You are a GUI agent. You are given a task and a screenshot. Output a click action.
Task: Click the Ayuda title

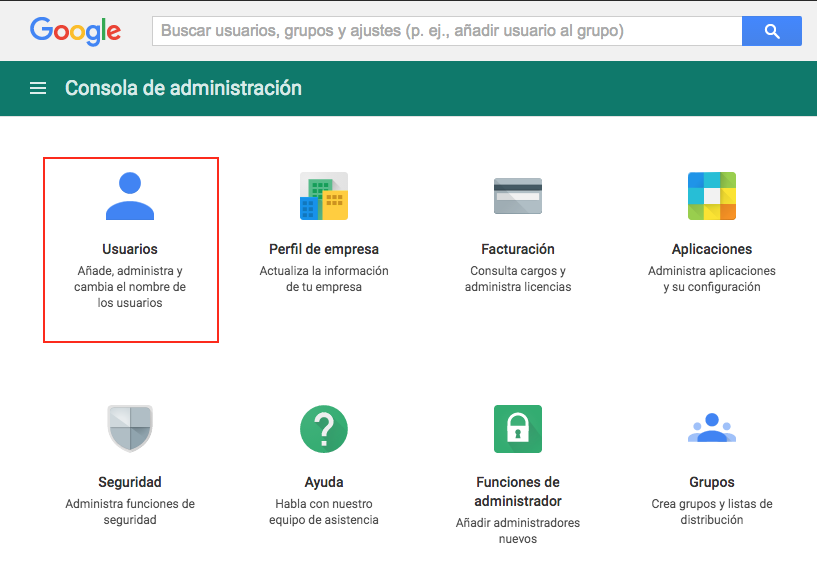pos(324,482)
